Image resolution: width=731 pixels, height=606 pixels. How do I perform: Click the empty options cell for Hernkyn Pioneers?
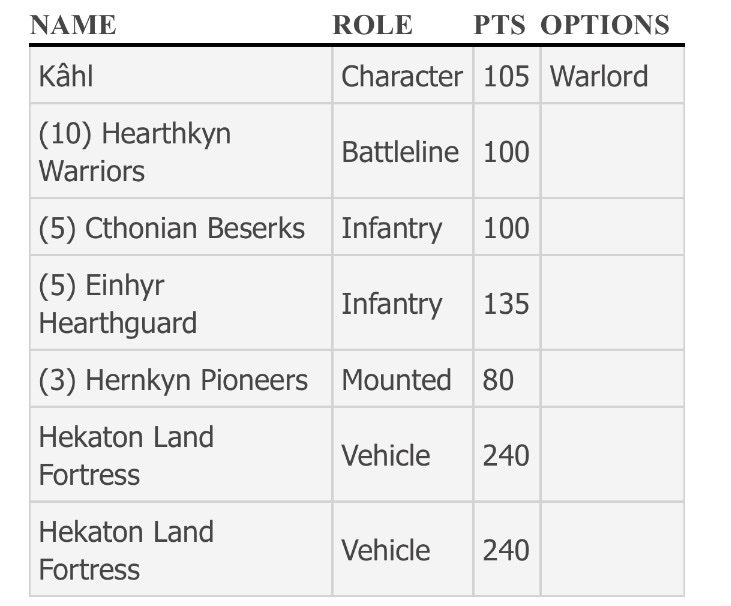click(613, 380)
